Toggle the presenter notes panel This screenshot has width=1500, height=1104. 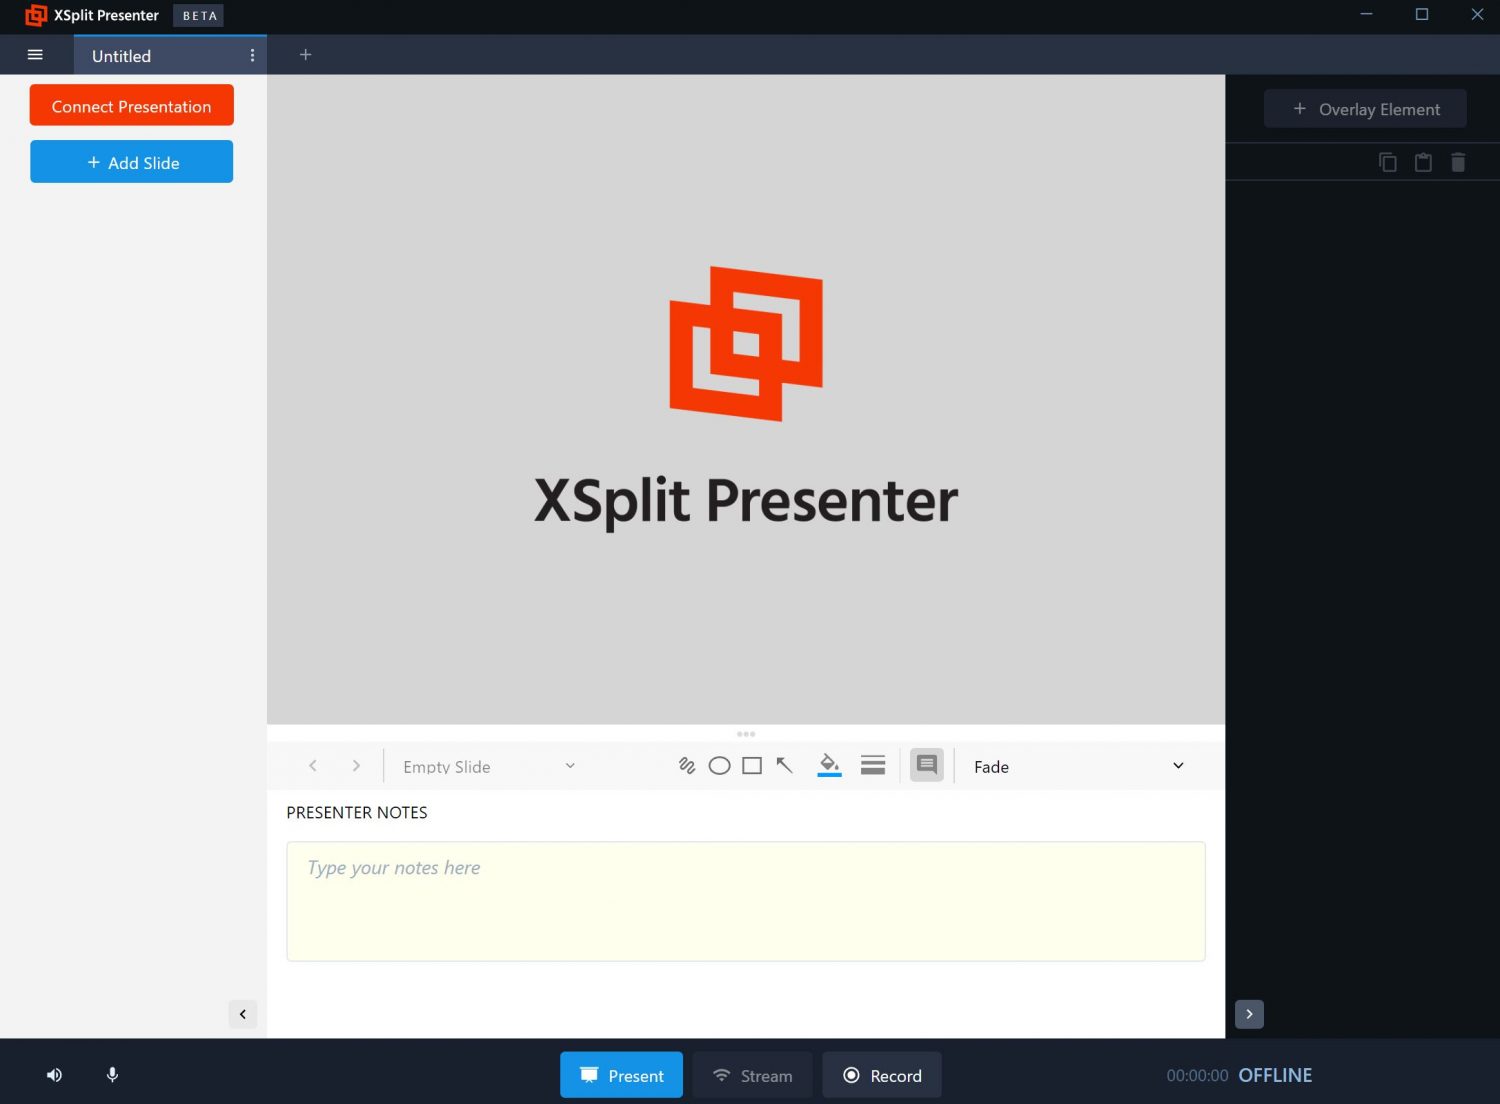tap(927, 766)
